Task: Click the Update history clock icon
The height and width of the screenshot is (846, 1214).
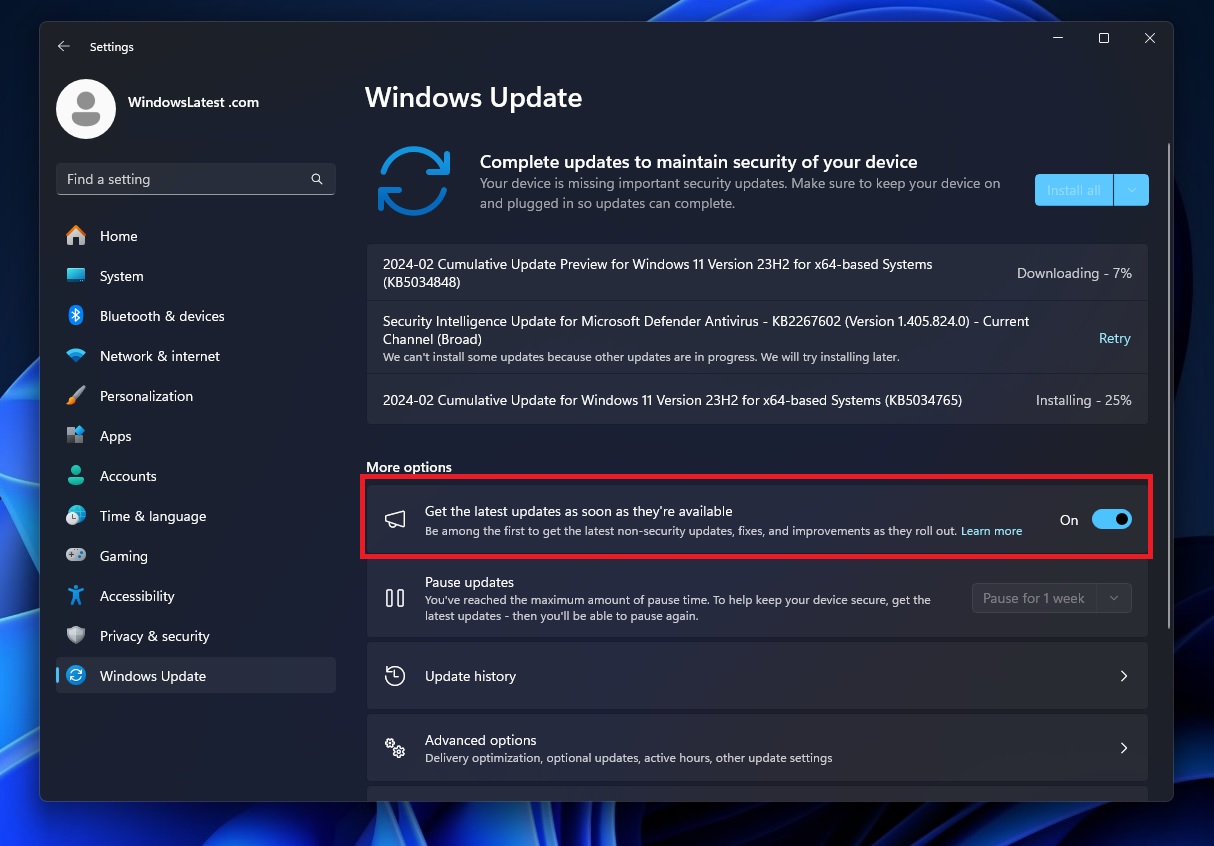Action: pos(395,676)
